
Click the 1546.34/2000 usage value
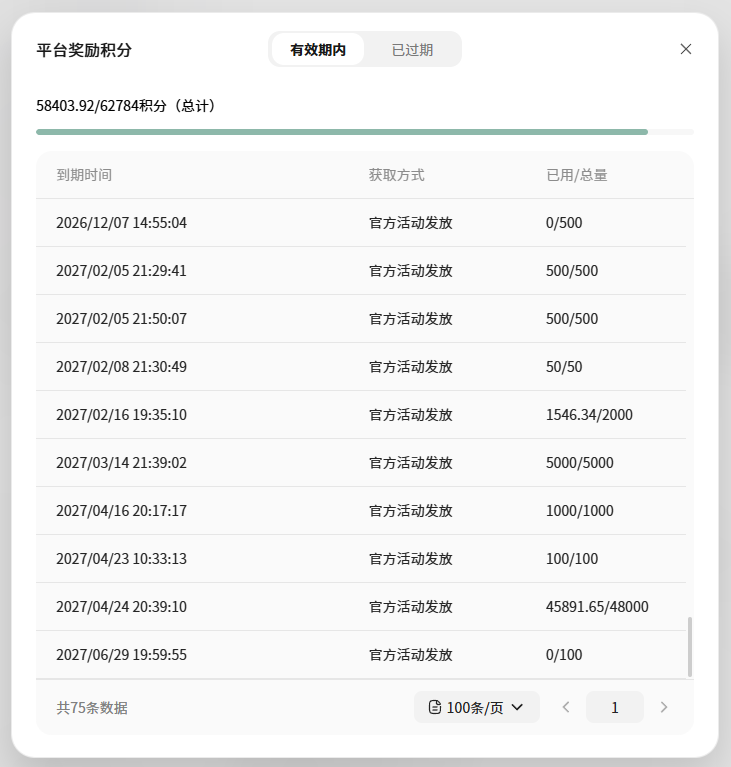click(x=589, y=414)
